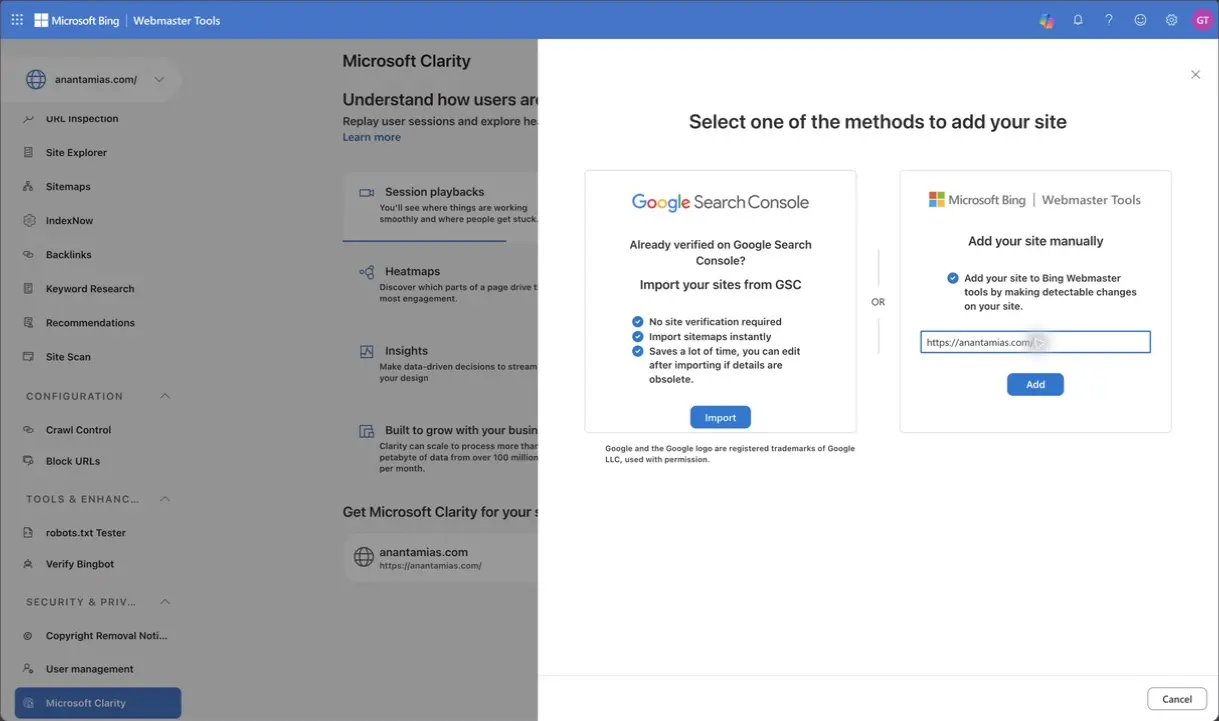Click the Microsoft Bing logo
This screenshot has width=1219, height=721.
pos(77,20)
